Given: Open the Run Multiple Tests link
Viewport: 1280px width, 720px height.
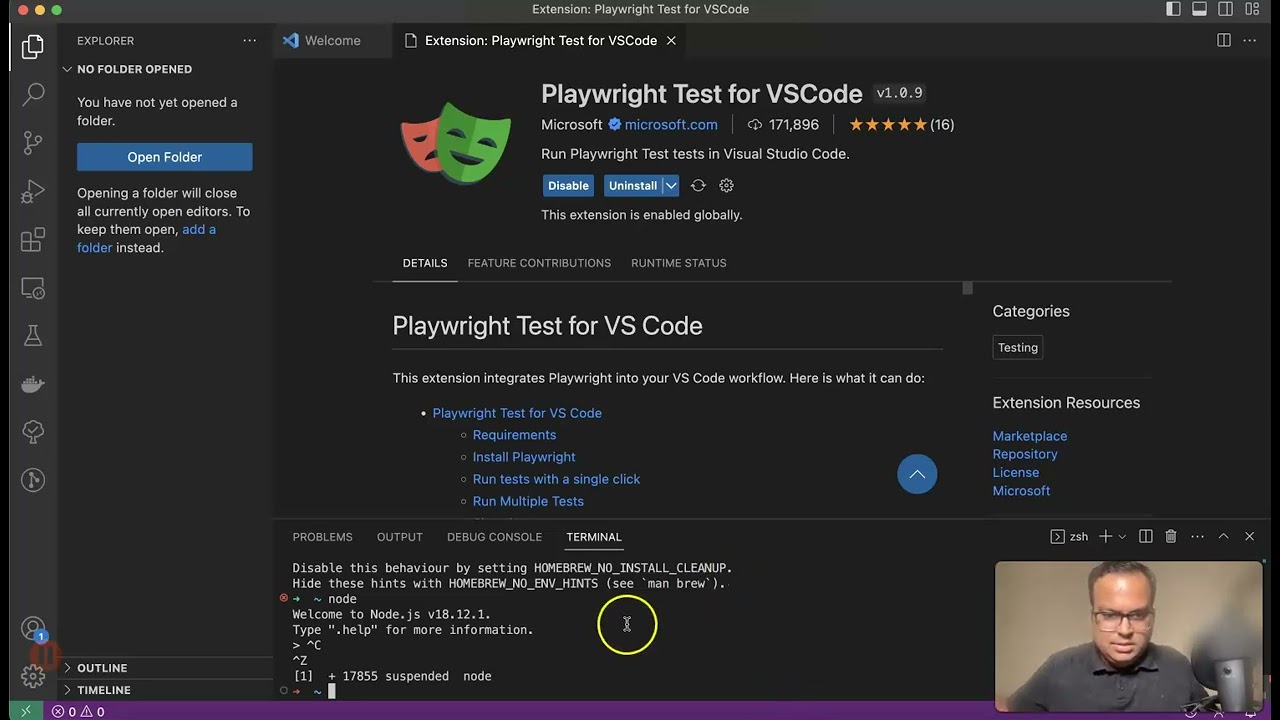Looking at the screenshot, I should click(528, 501).
